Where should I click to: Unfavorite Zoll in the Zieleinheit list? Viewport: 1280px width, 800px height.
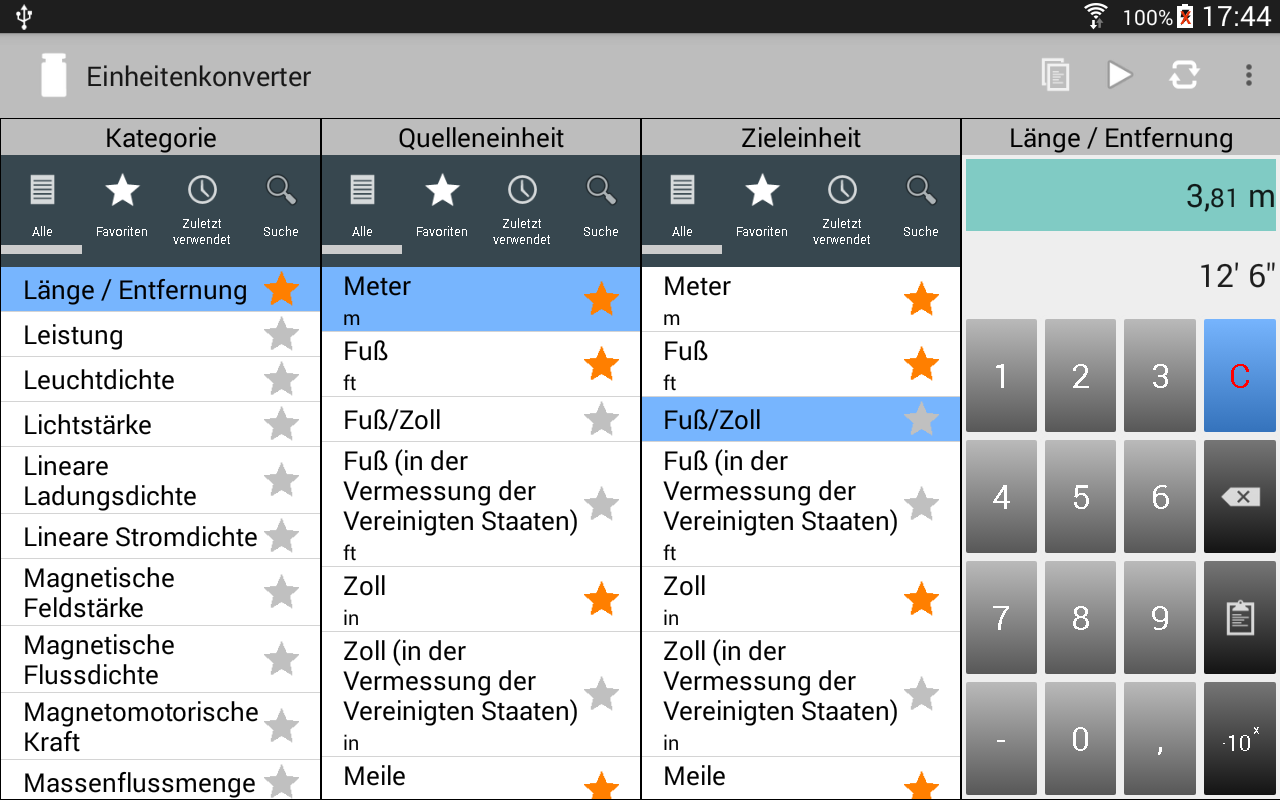pyautogui.click(x=921, y=600)
